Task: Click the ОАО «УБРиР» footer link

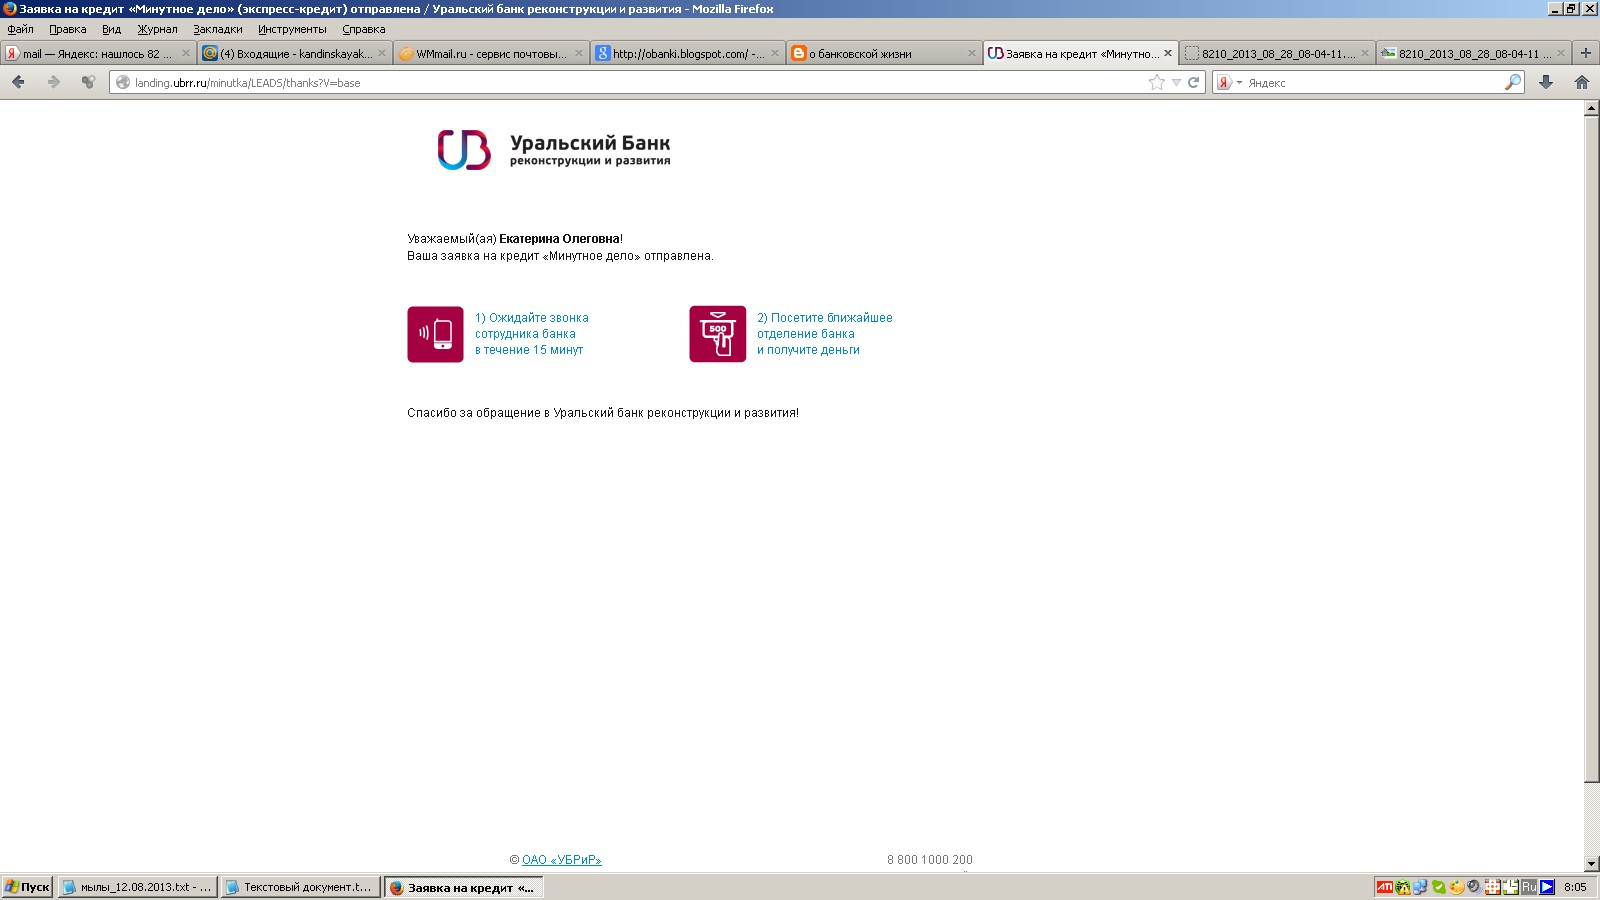Action: click(561, 860)
